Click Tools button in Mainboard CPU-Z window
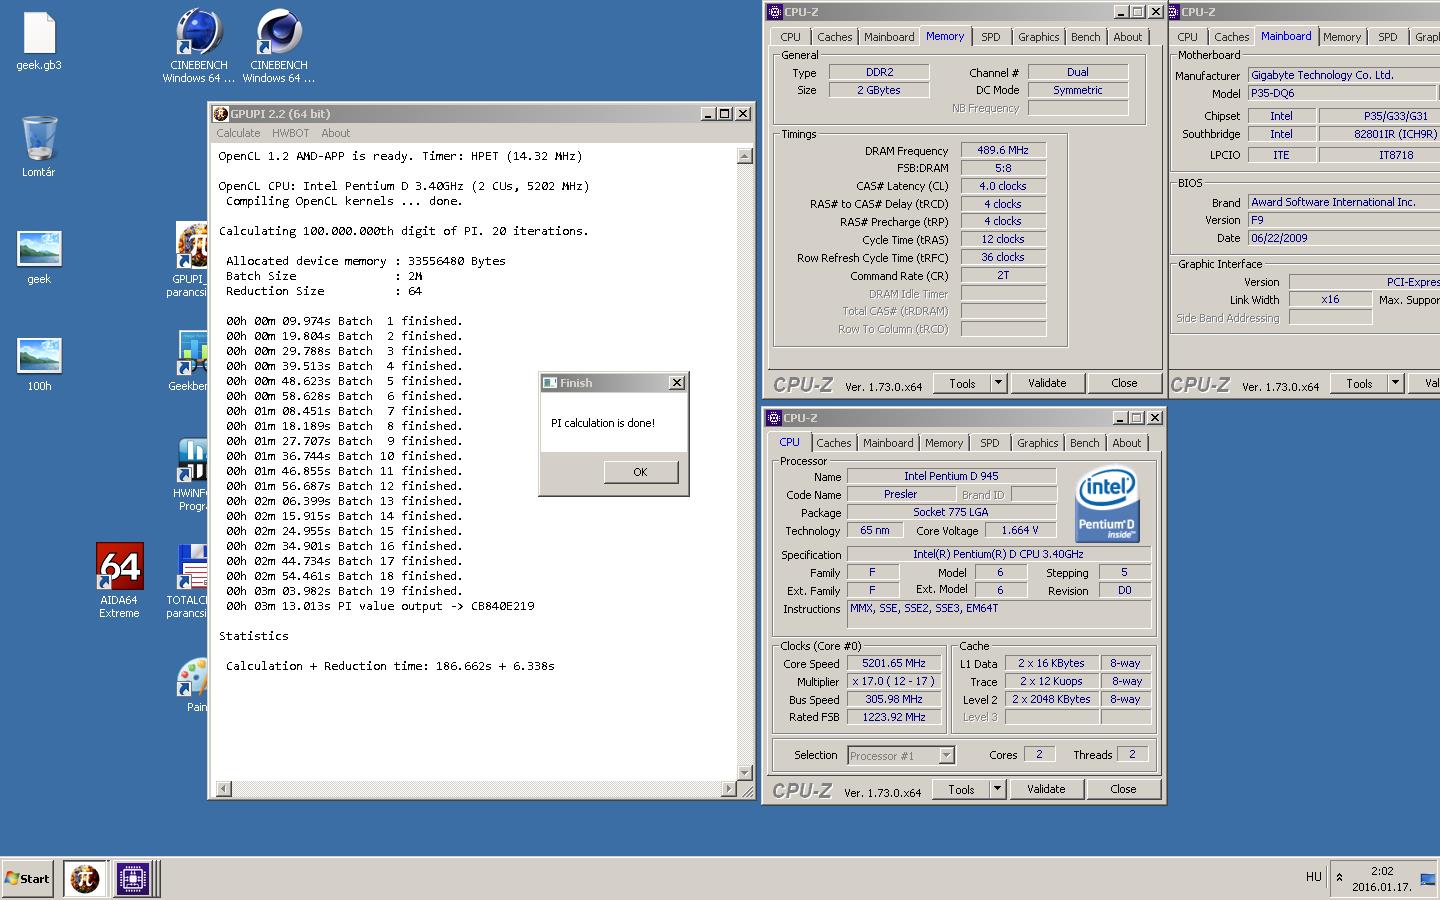The image size is (1440, 900). [x=1359, y=383]
